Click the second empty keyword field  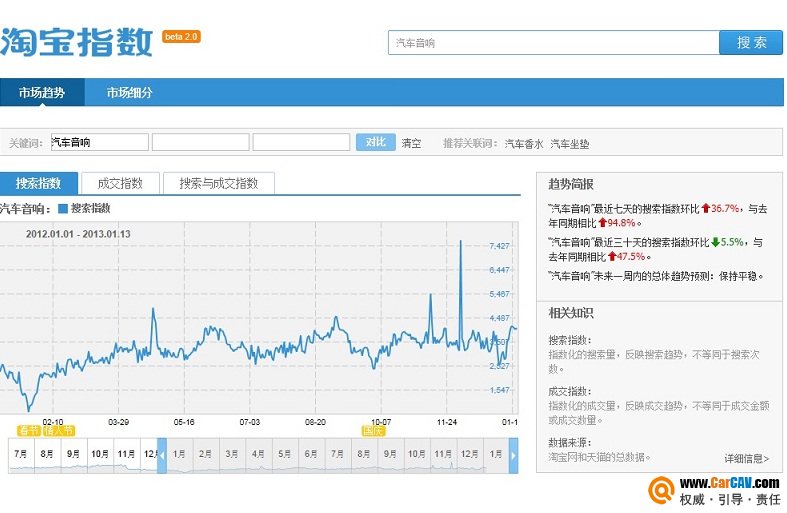tap(201, 142)
